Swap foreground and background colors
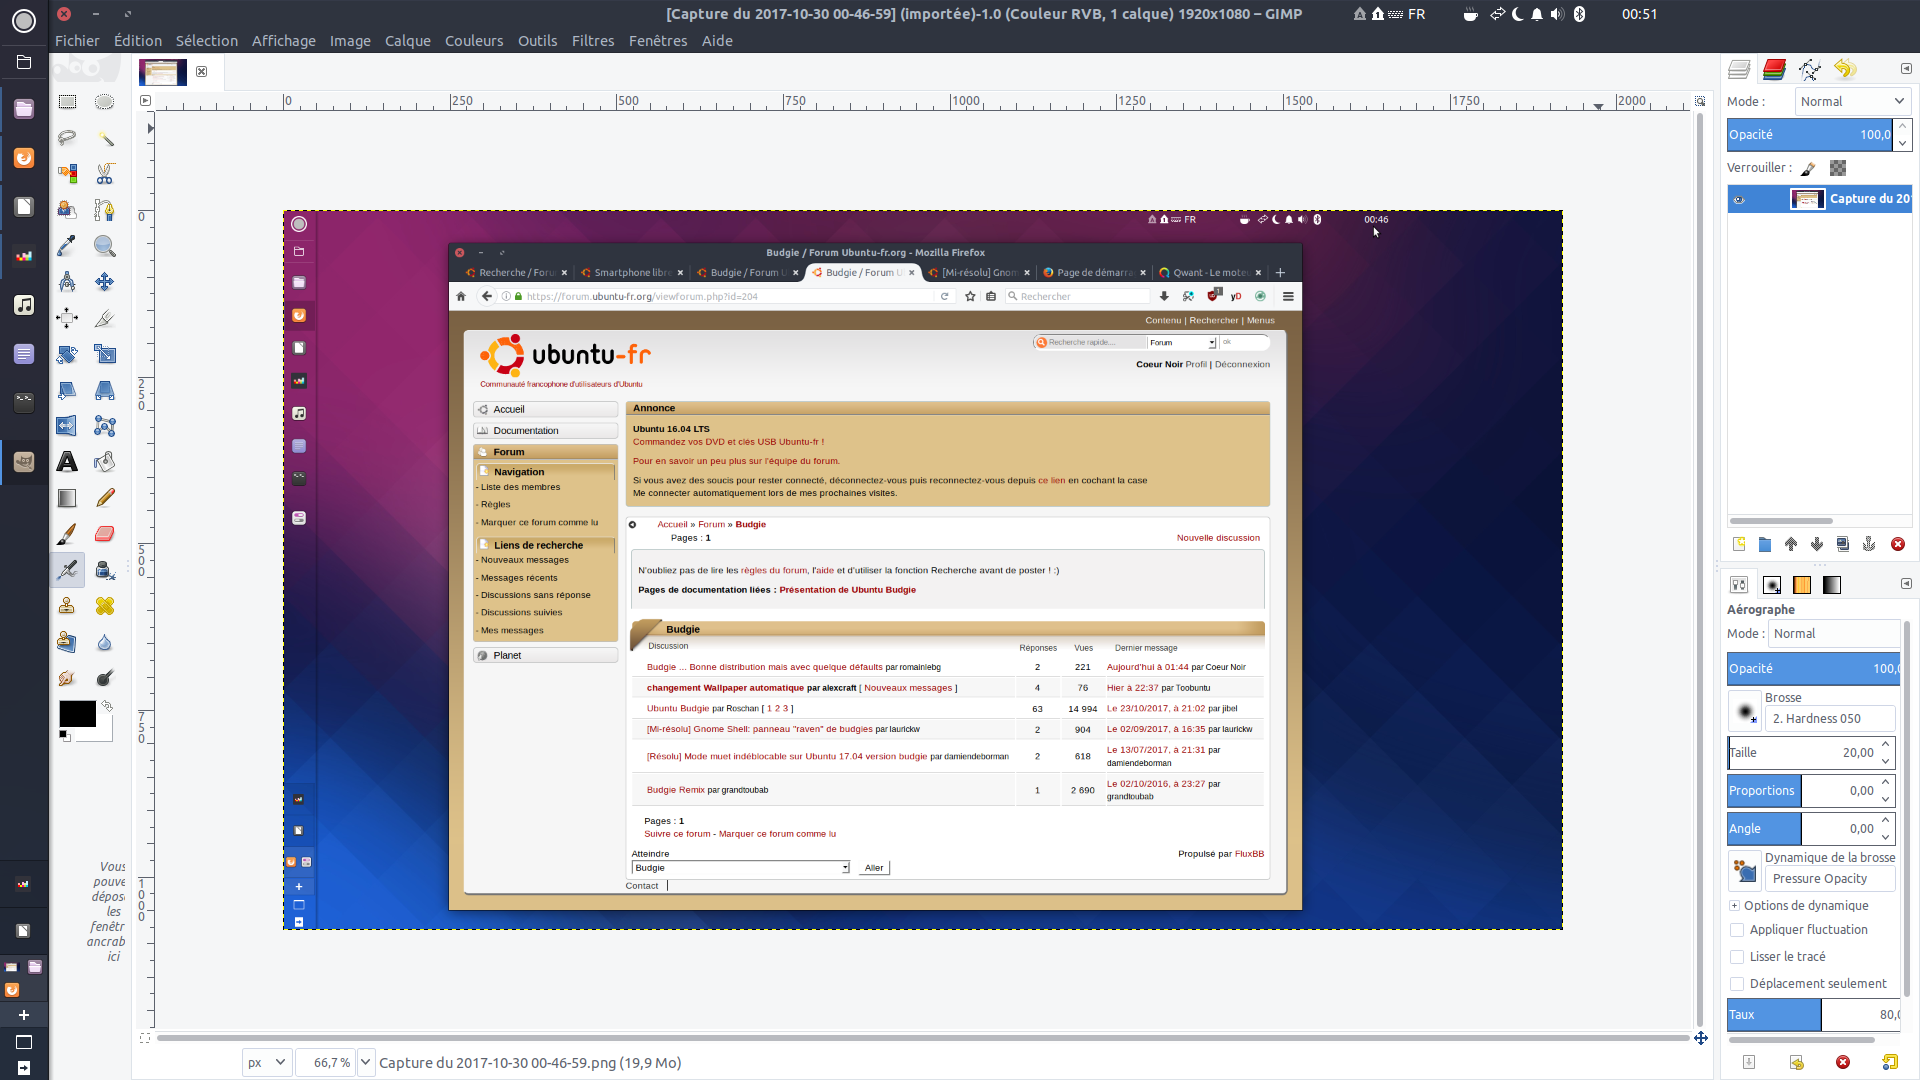1920x1080 pixels. tap(107, 706)
